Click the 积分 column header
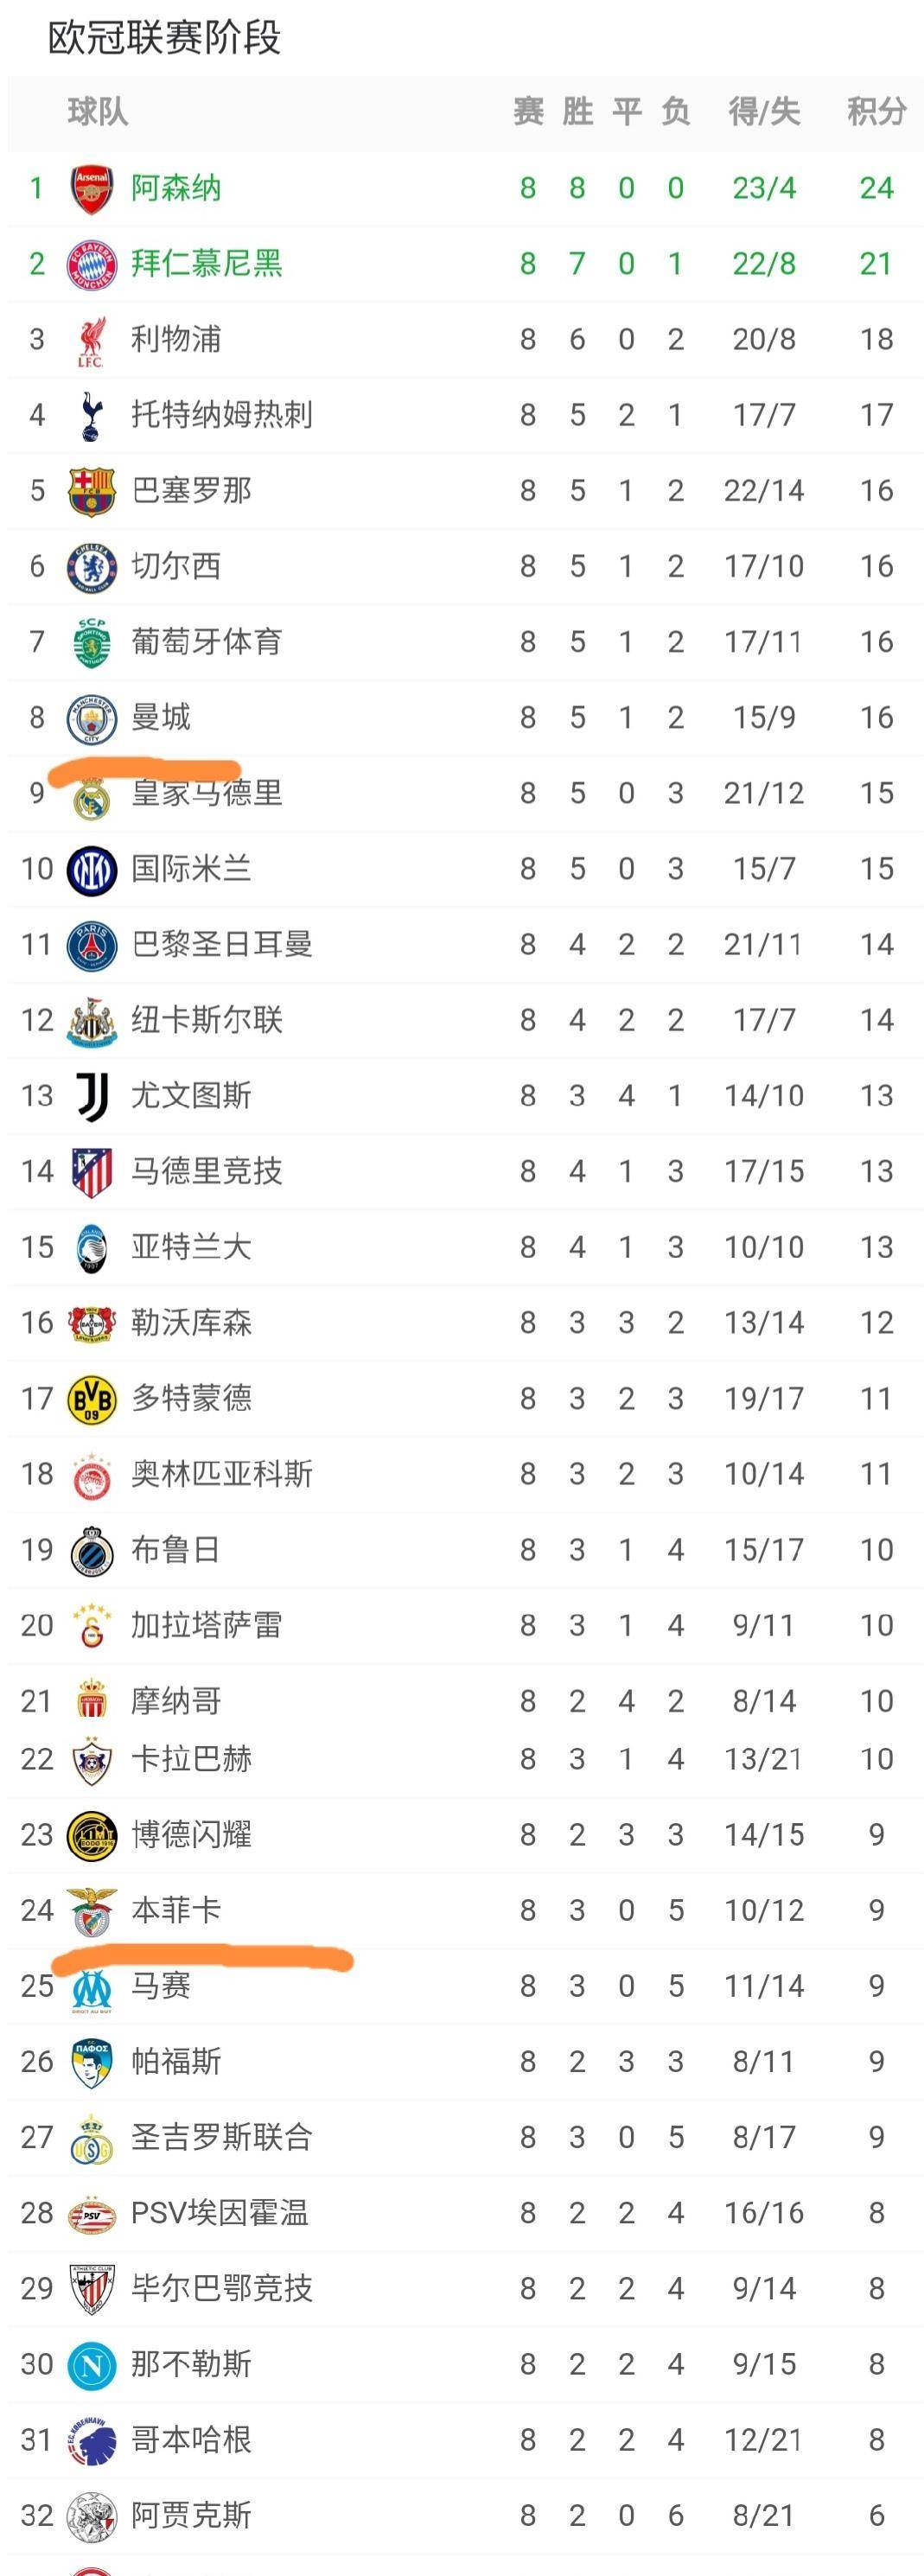 click(876, 112)
